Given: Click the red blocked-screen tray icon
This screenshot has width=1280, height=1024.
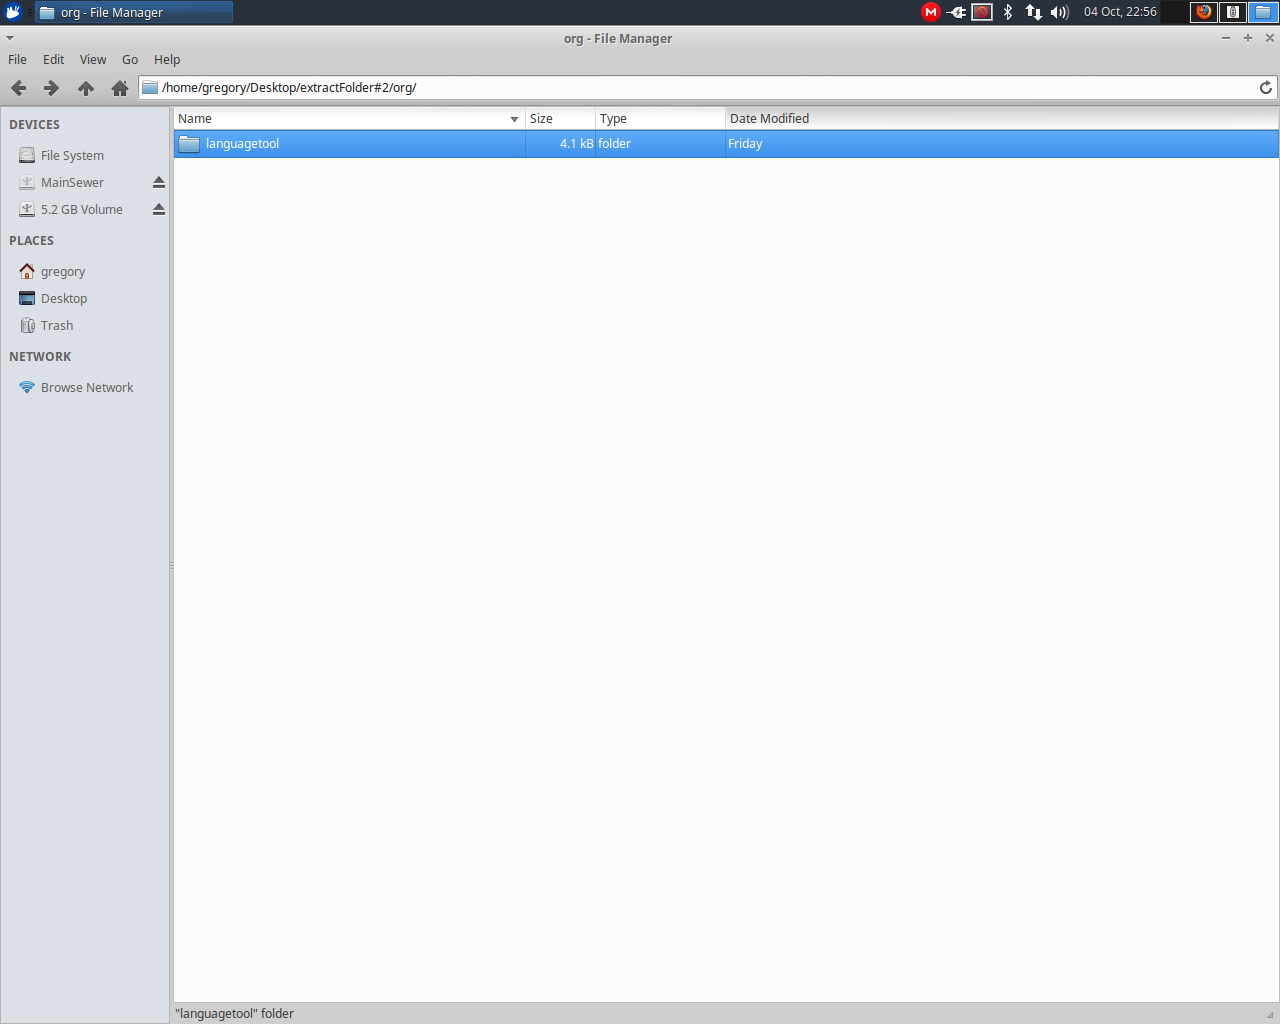Looking at the screenshot, I should click(x=982, y=12).
